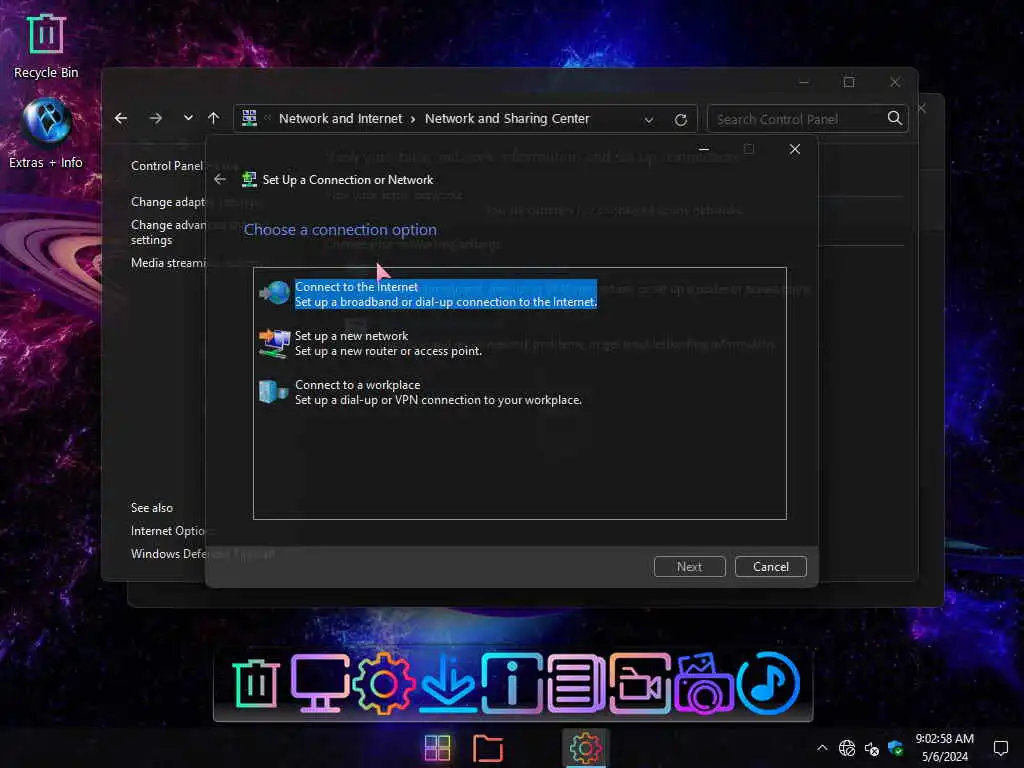
Task: Select Set up a new network option
Action: tap(388, 344)
